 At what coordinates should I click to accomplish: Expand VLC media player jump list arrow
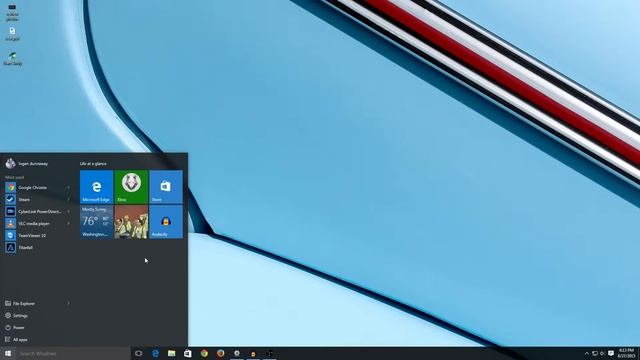68,224
